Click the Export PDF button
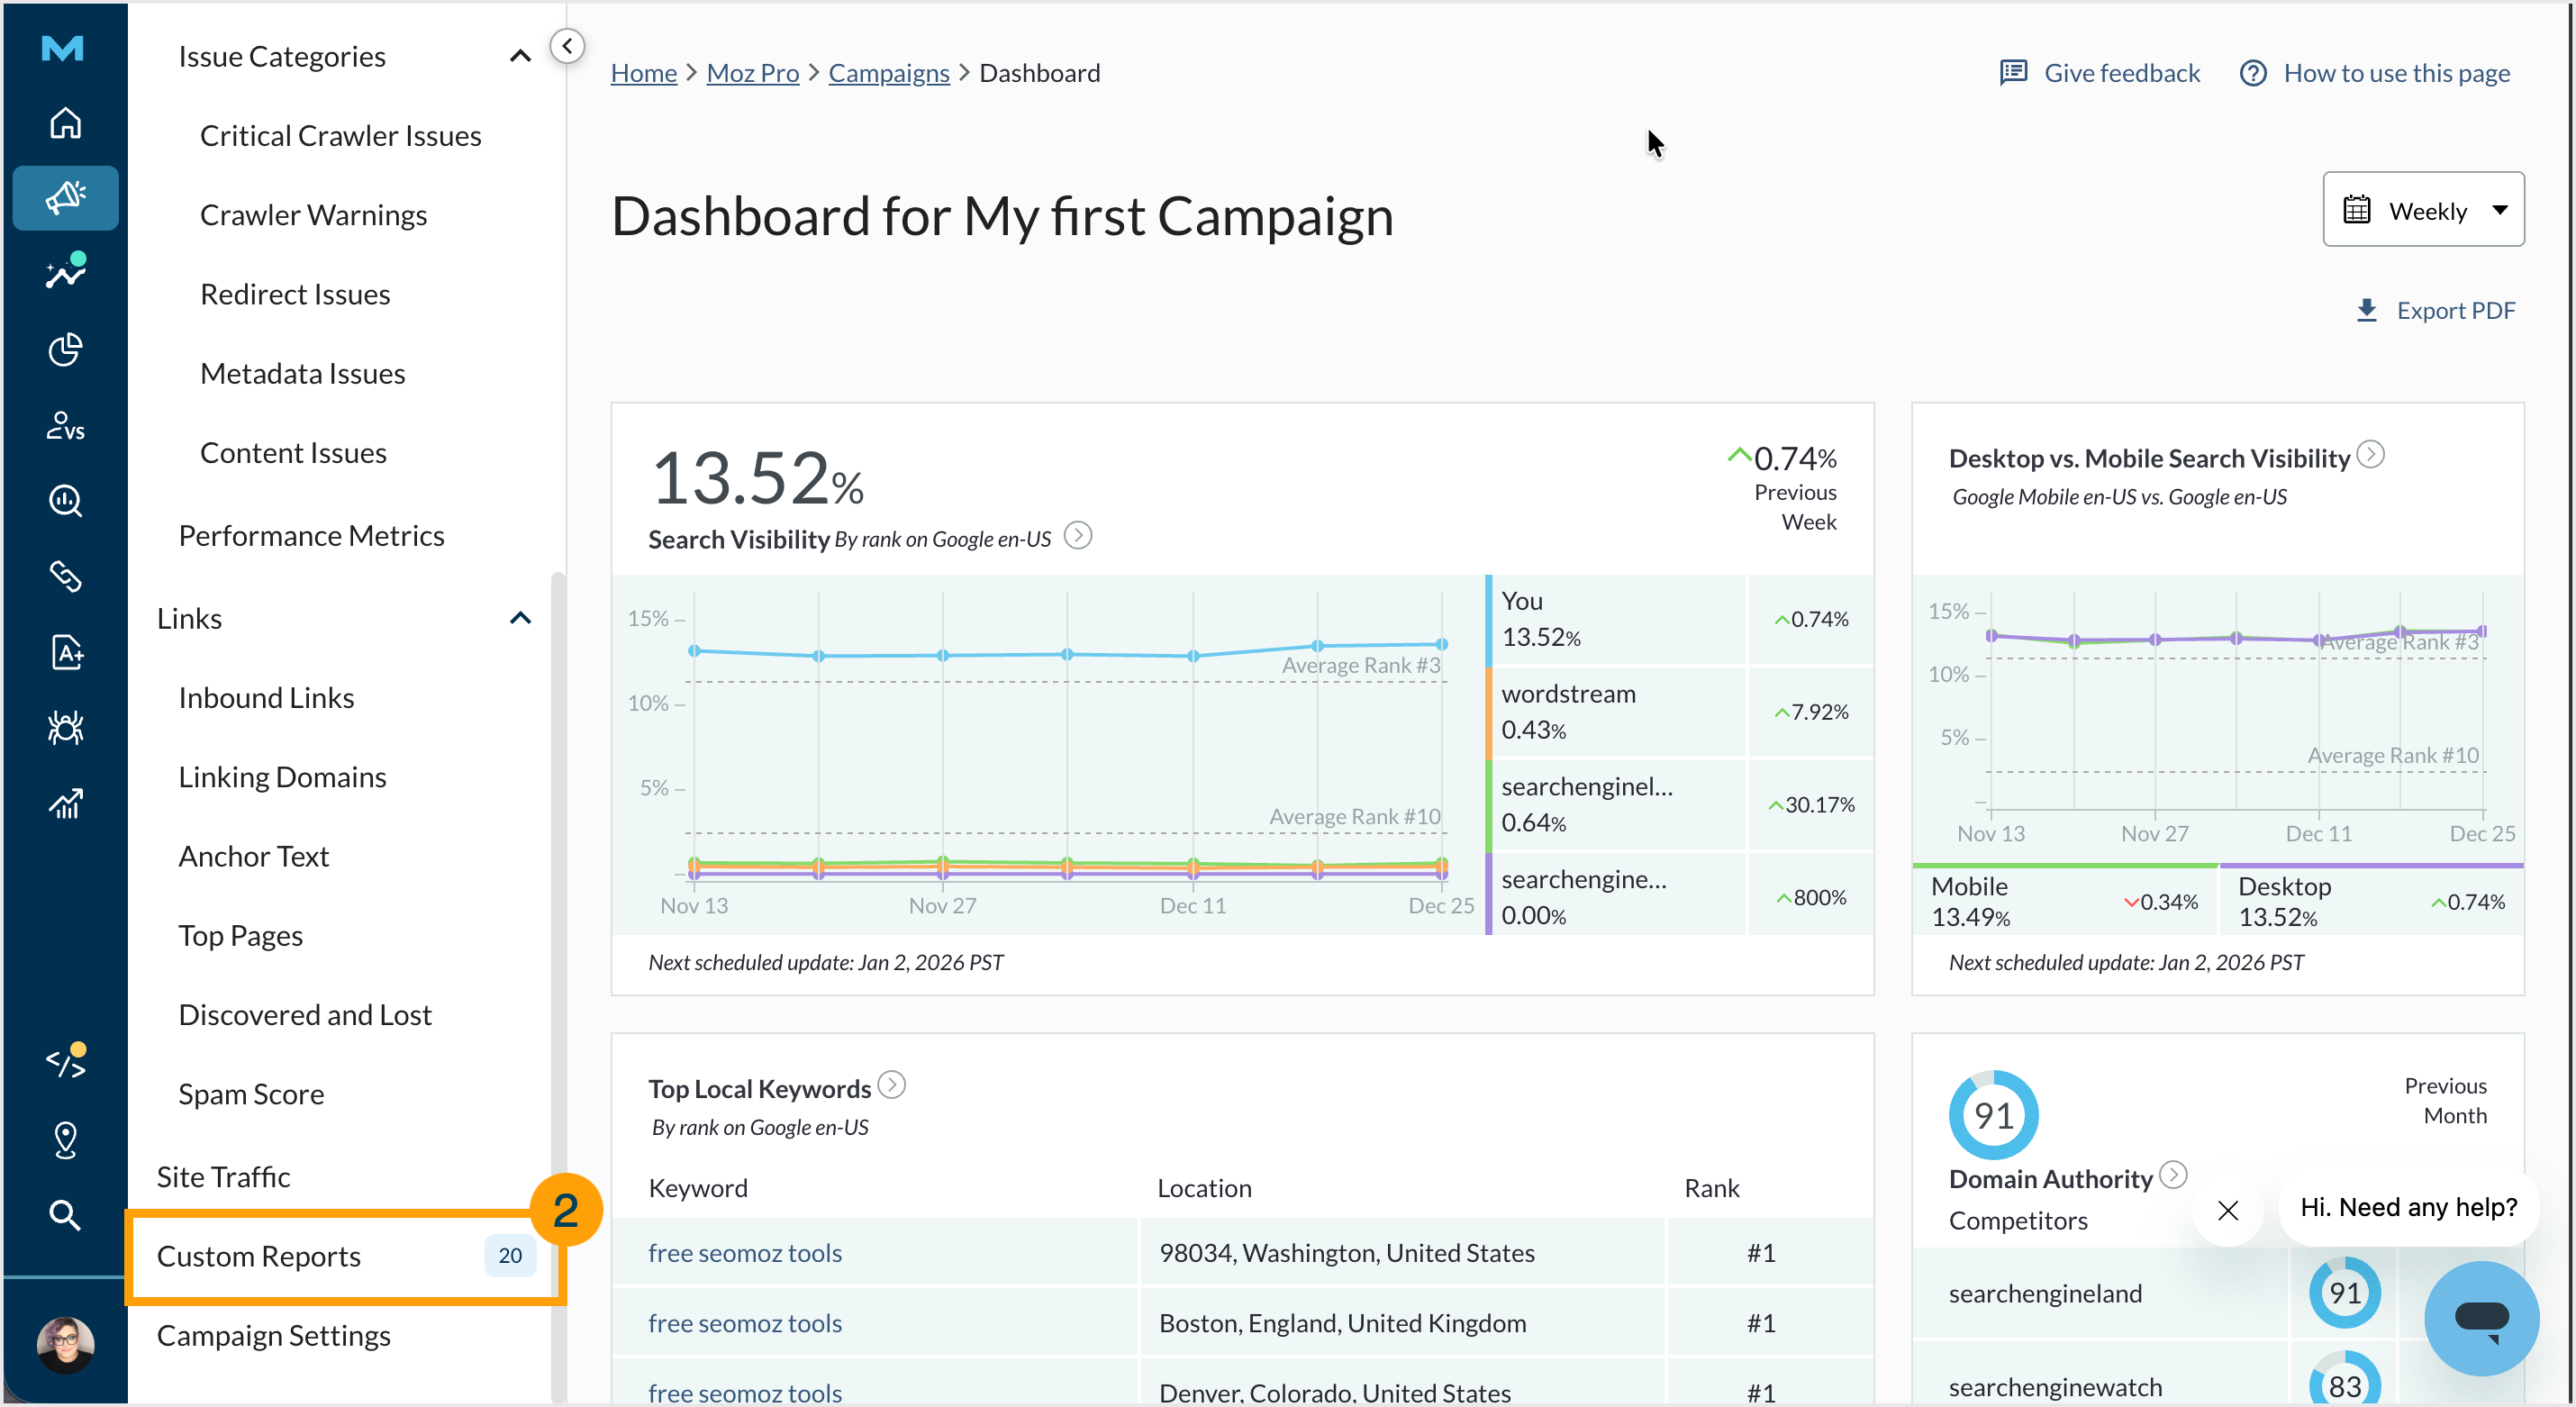The image size is (2576, 1407). [x=2435, y=310]
